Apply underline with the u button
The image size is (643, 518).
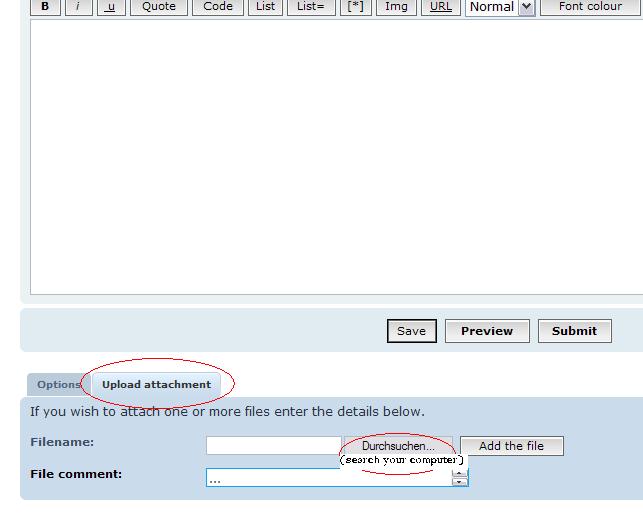[111, 7]
